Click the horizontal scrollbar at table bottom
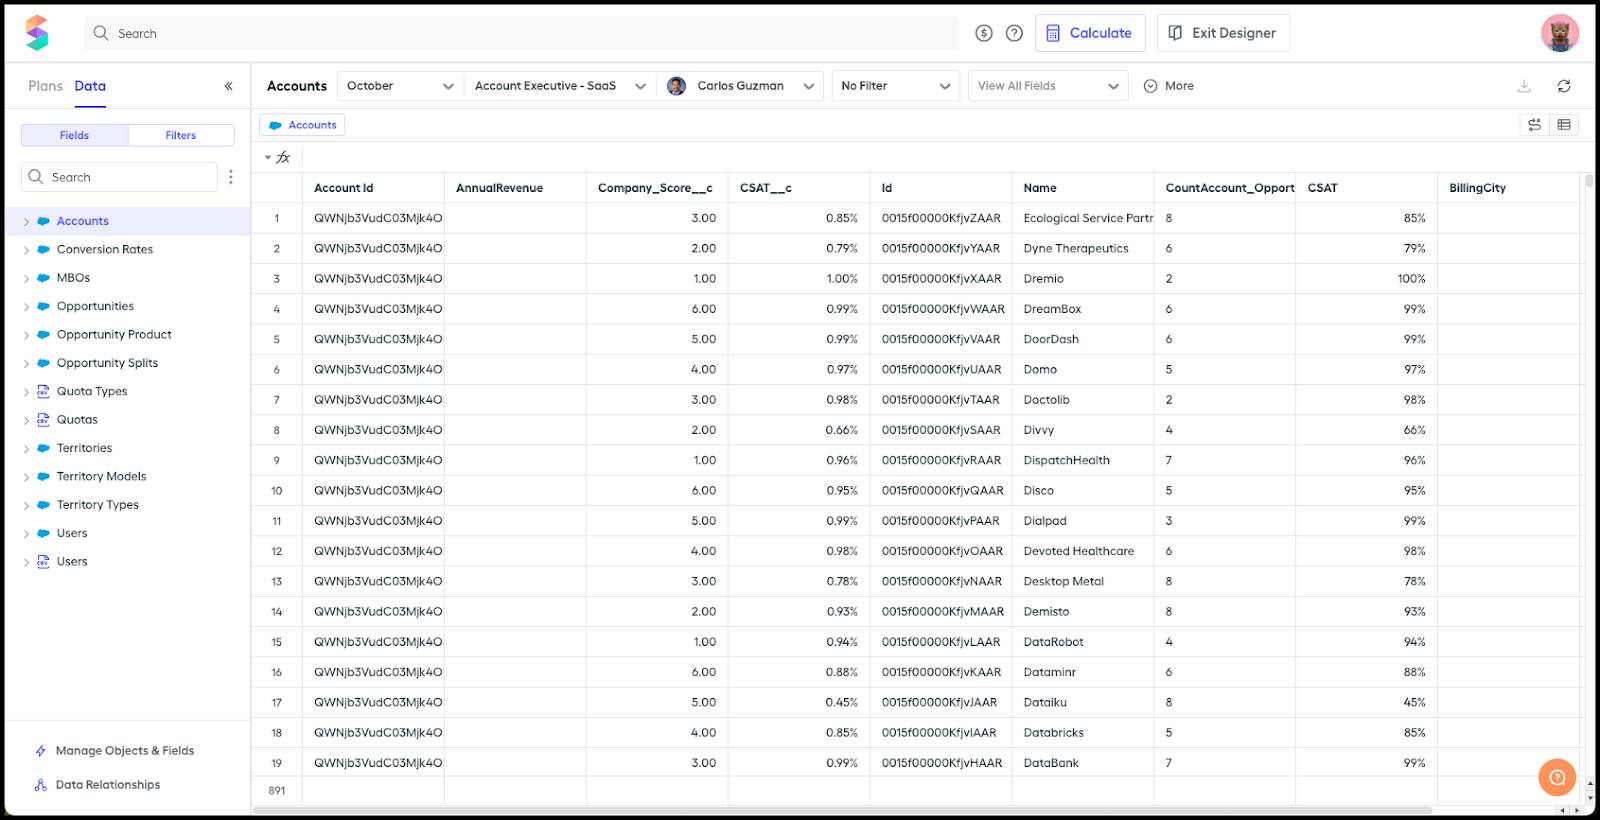The image size is (1600, 820). [842, 810]
